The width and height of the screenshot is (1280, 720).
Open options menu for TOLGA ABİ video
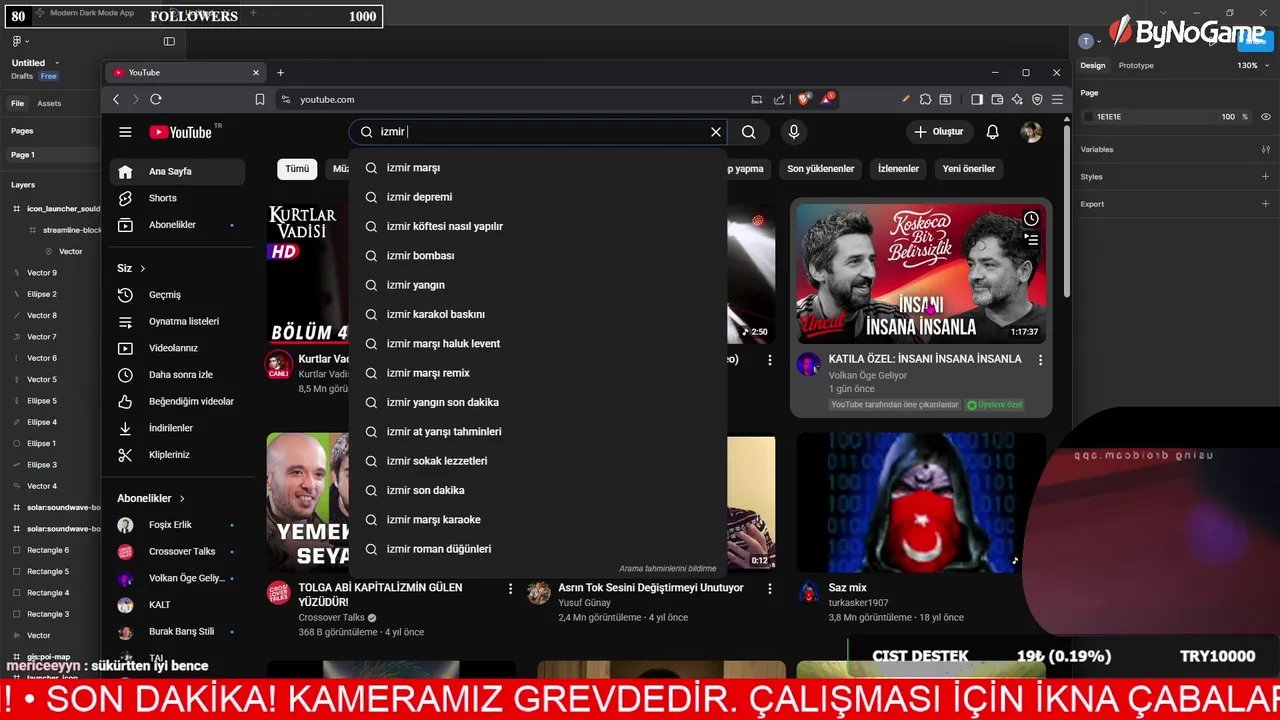pyautogui.click(x=510, y=589)
